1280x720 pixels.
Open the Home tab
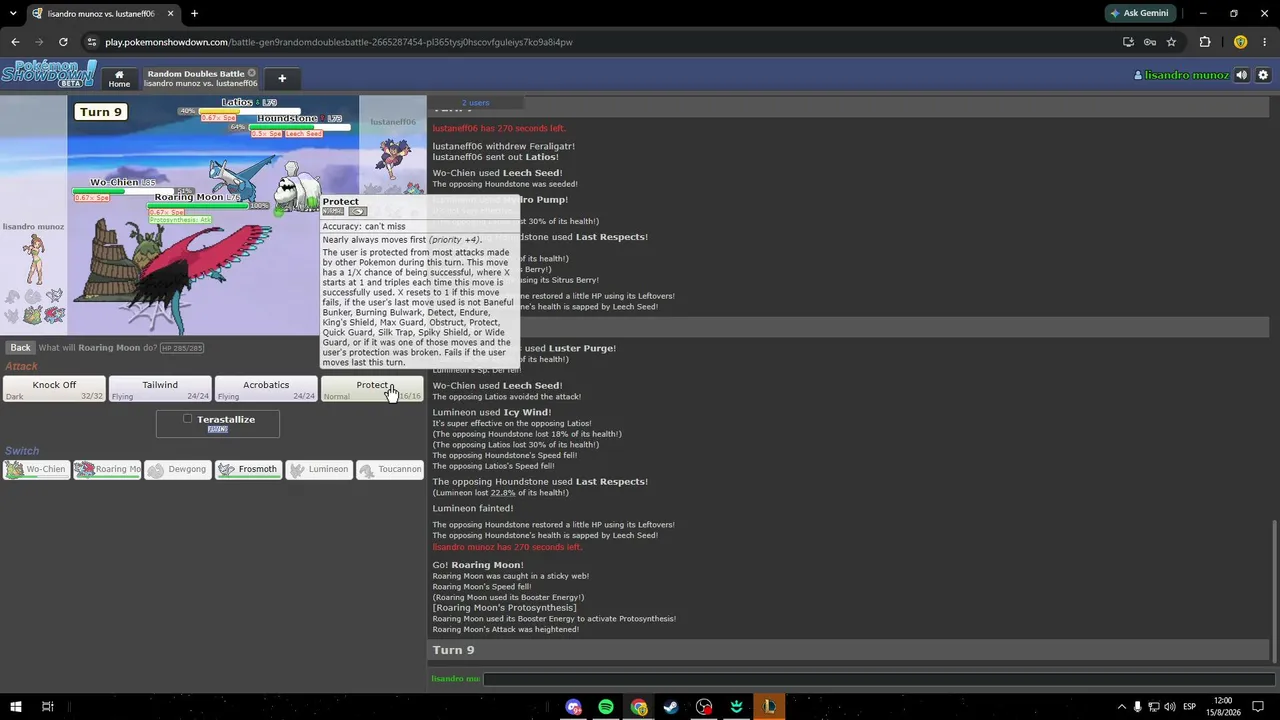119,78
